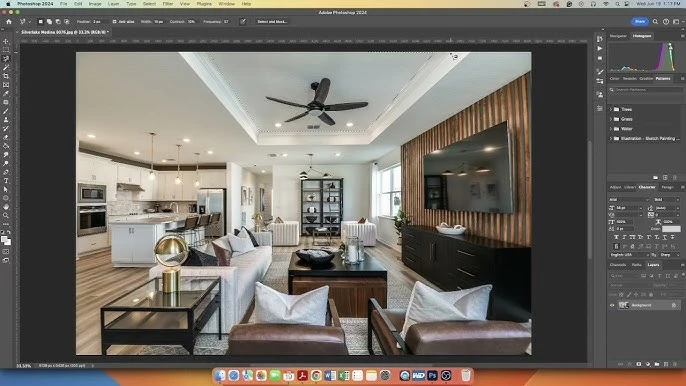Image resolution: width=686 pixels, height=386 pixels.
Task: Click the Share button
Action: pos(640,21)
